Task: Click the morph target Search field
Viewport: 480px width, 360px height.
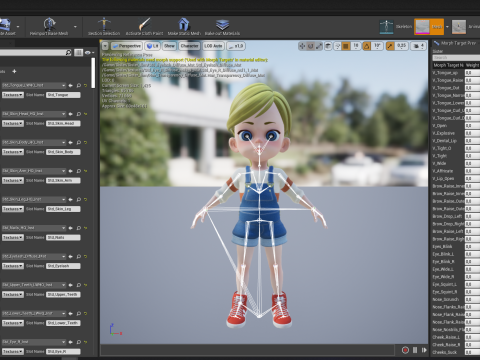Action: pos(456,58)
